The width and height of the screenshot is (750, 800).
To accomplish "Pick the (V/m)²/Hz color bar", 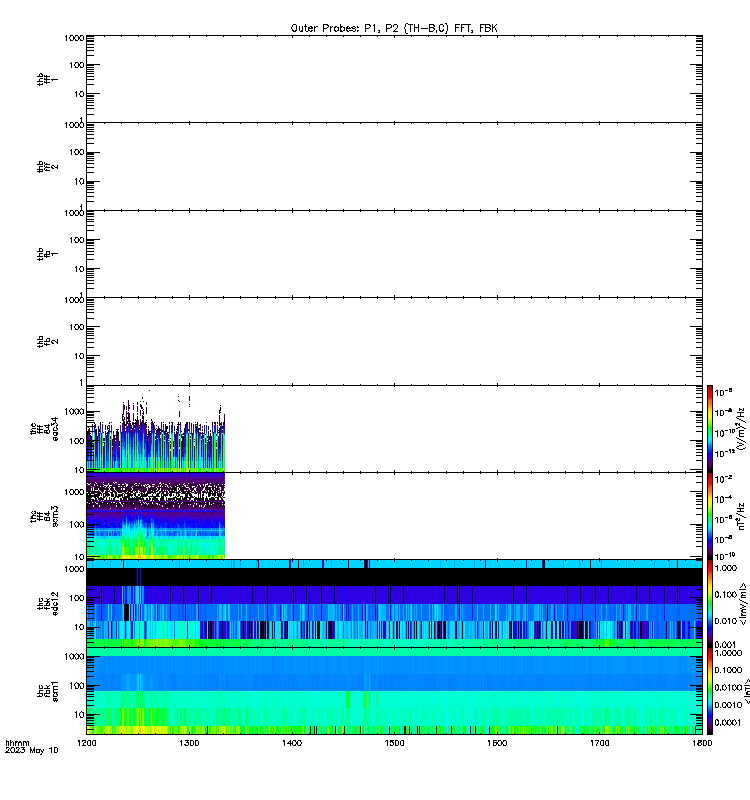I will tap(710, 429).
